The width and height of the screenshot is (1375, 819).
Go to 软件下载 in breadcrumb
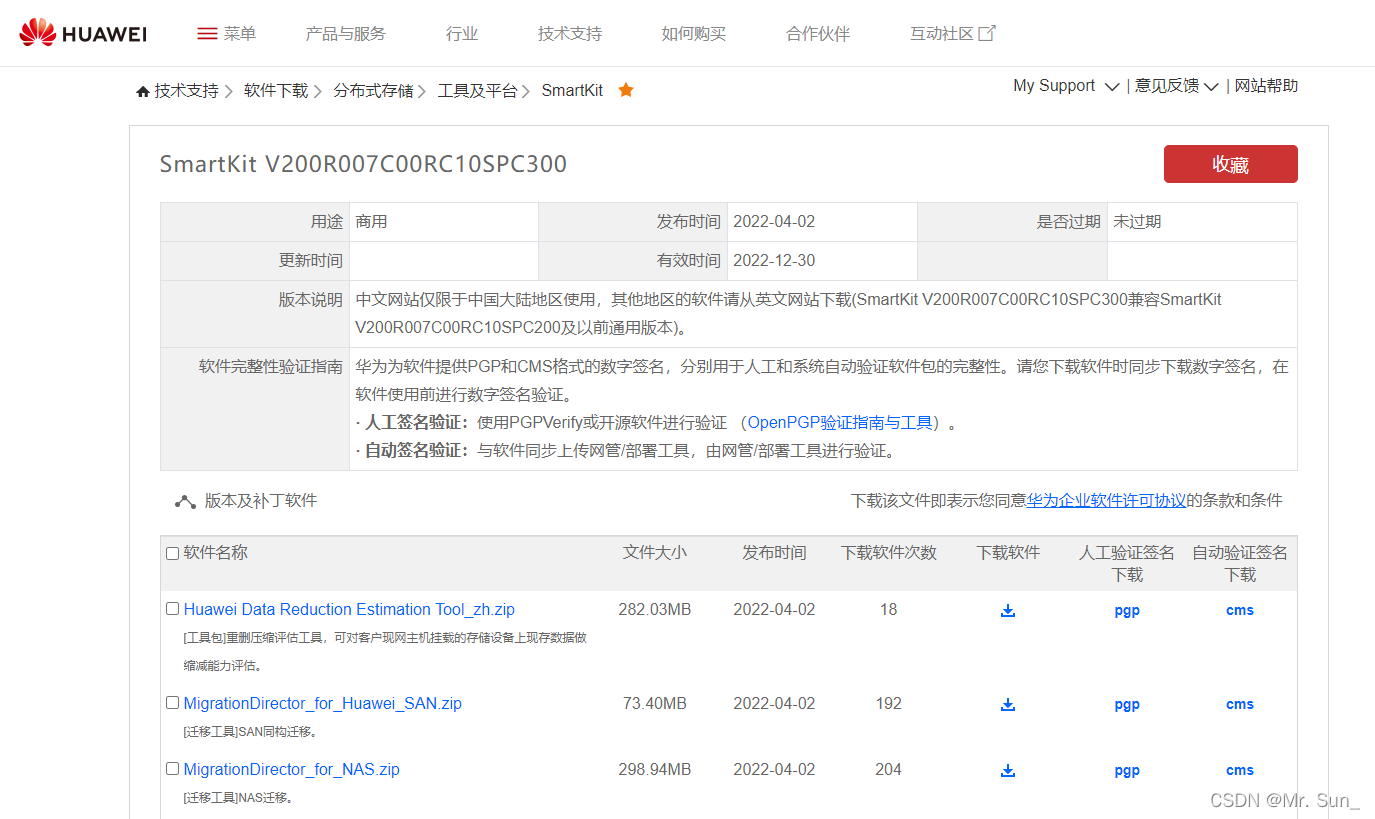276,91
